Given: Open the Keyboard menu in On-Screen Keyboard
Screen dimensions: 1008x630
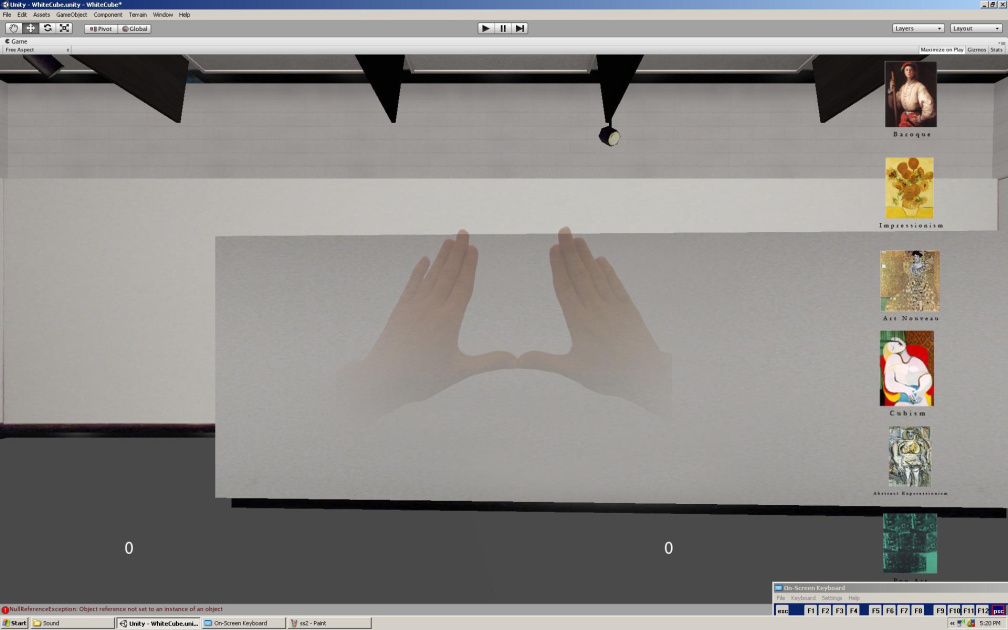Looking at the screenshot, I should pos(804,596).
